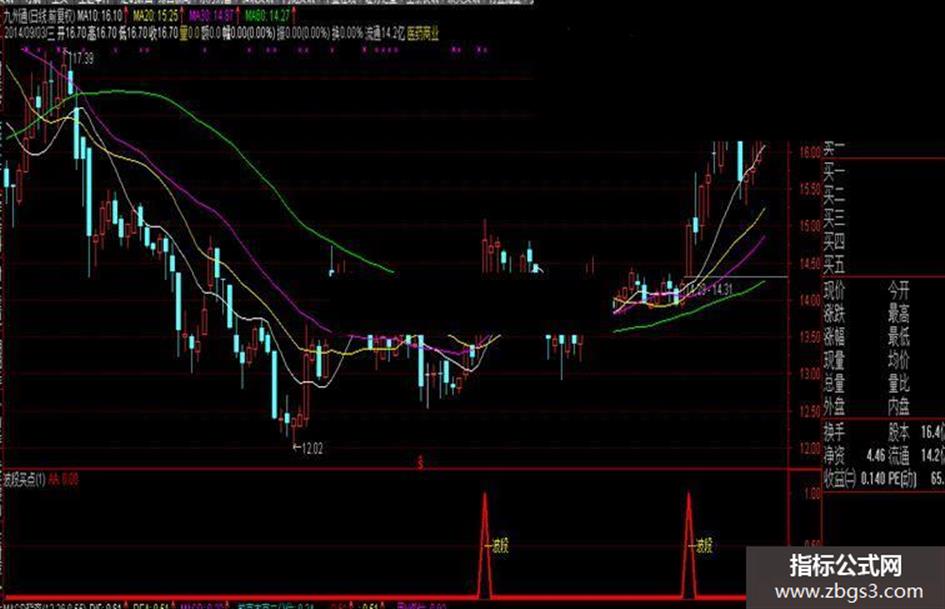Click the yellow MA20: 15.25 label
The height and width of the screenshot is (609, 945).
(156, 16)
